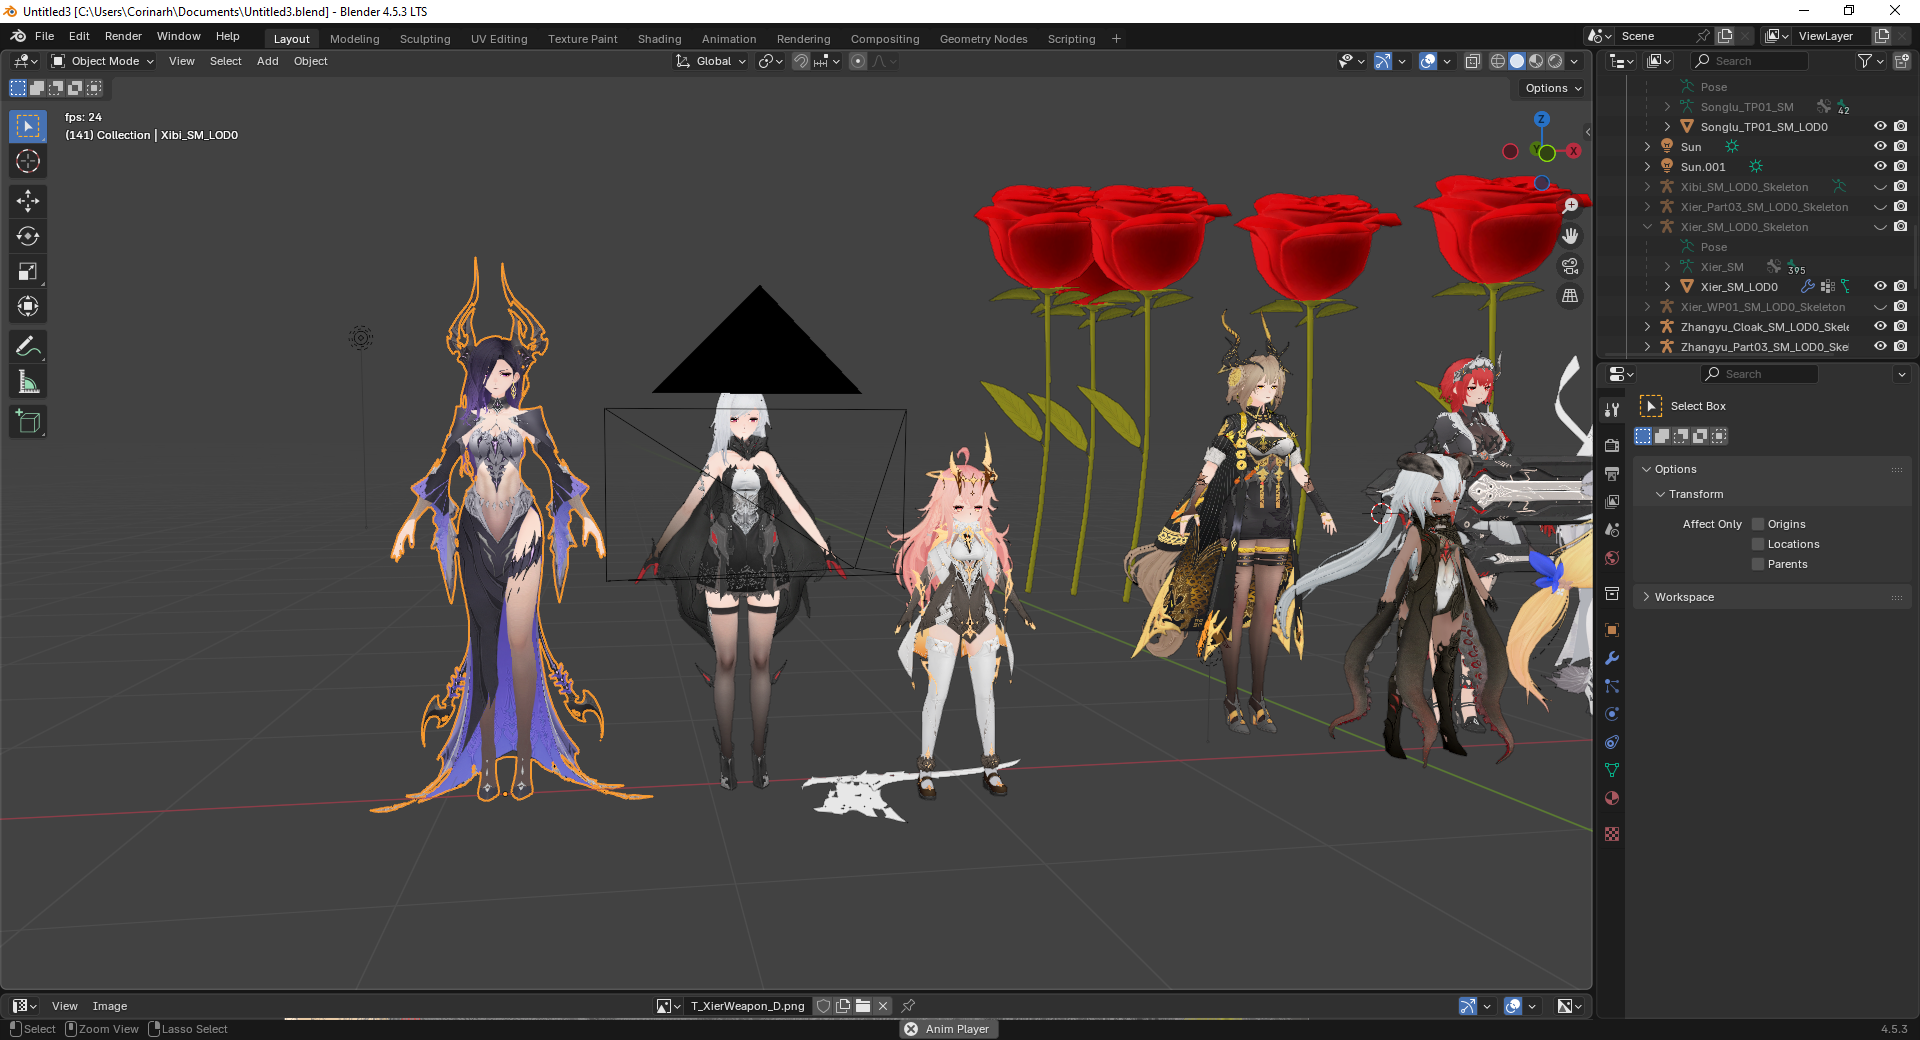Viewport: 1920px width, 1040px height.
Task: Enable the Parents checkbox
Action: click(x=1758, y=564)
